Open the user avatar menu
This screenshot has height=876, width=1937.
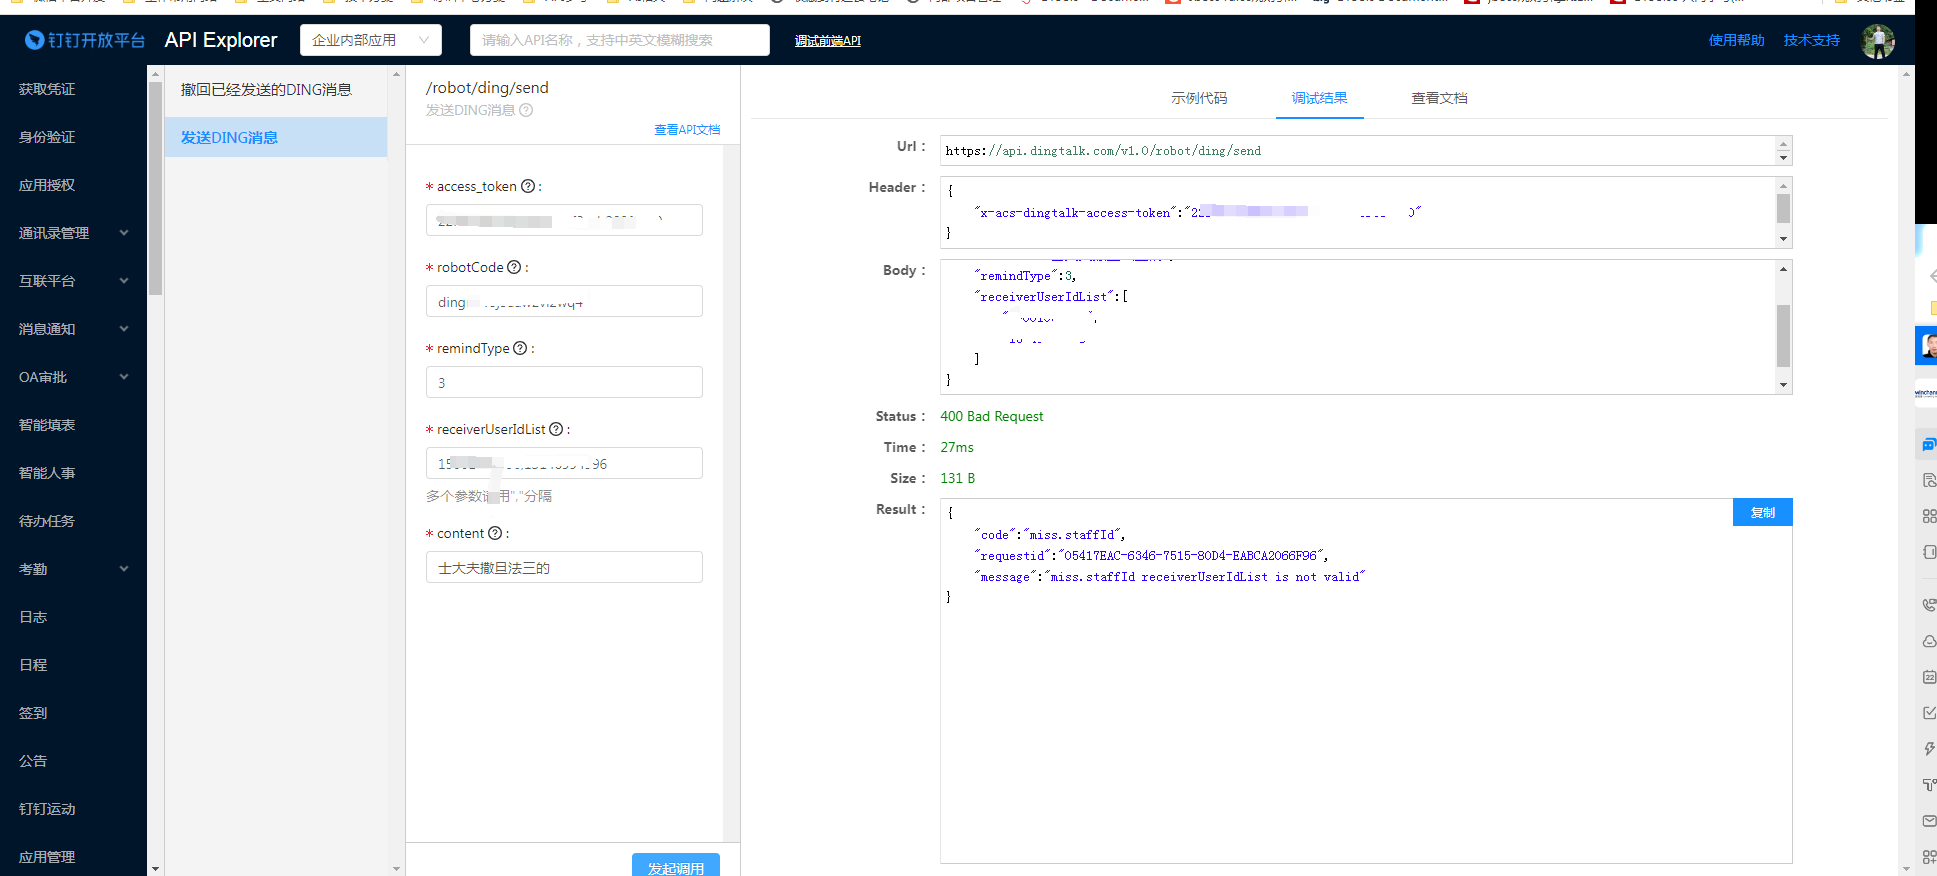[1877, 41]
